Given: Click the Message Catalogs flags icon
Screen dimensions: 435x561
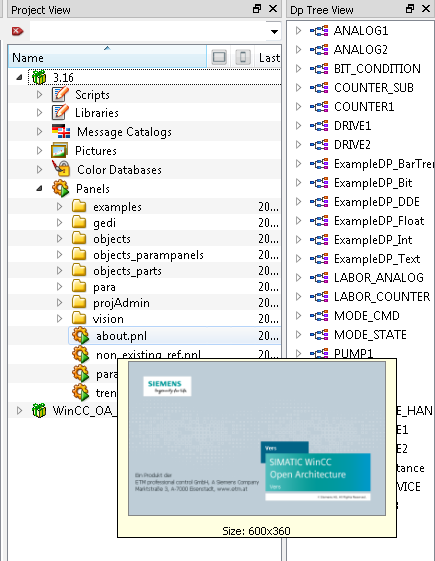Looking at the screenshot, I should [x=61, y=131].
